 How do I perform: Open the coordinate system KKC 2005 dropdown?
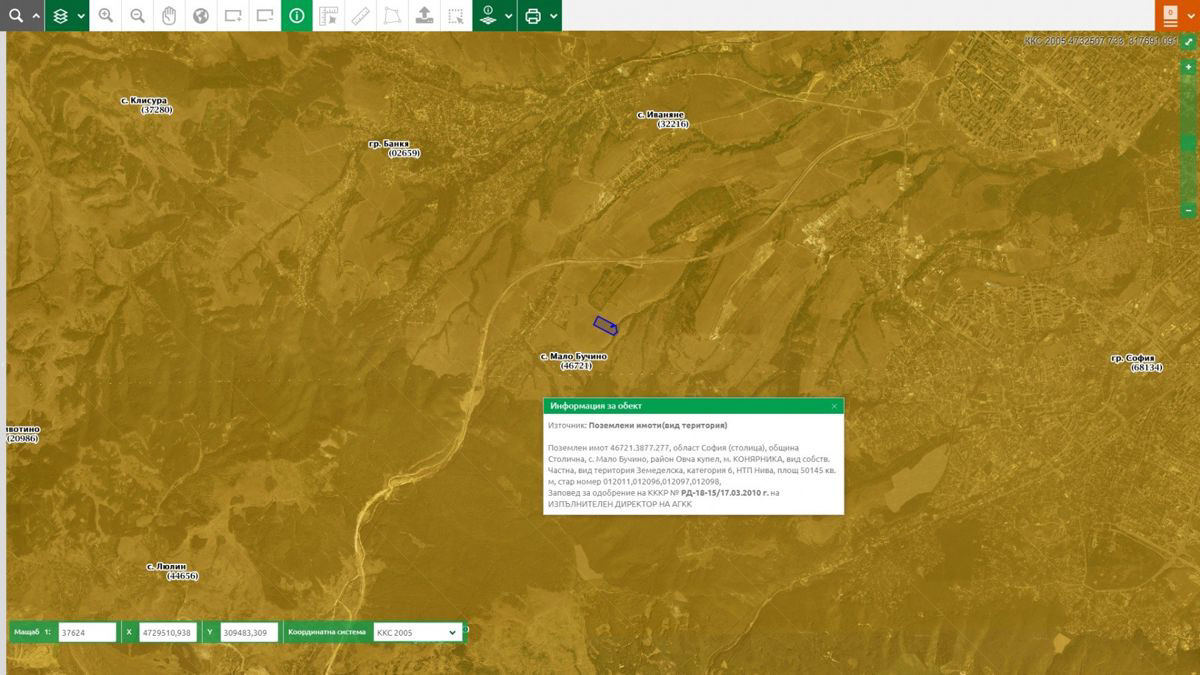417,632
